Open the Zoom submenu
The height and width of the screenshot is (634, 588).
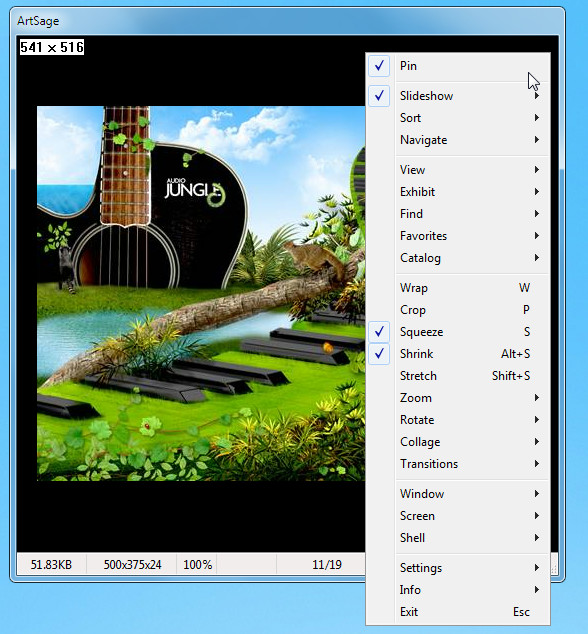(x=458, y=398)
